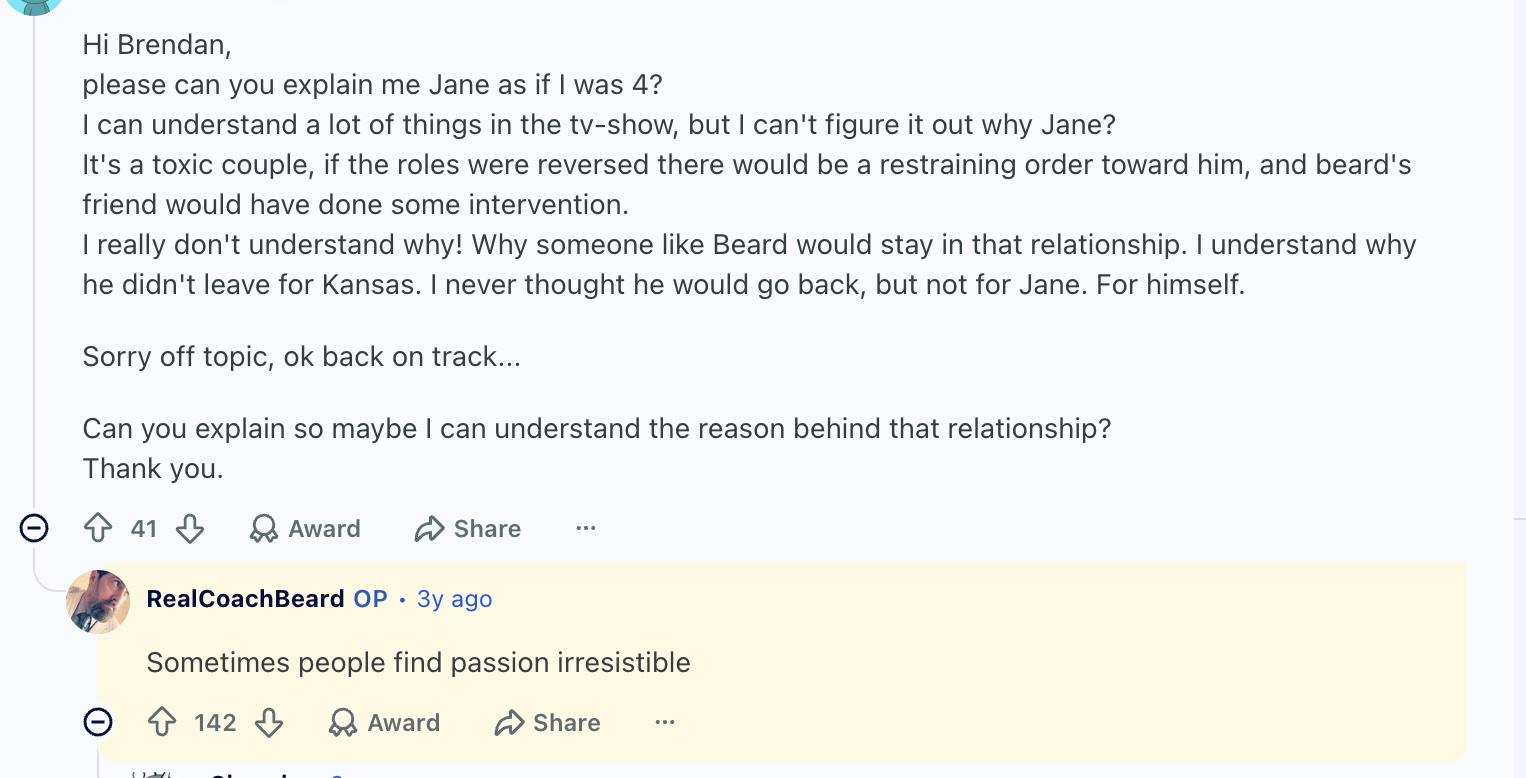Open more options on RealCoachBeard's reply
The width and height of the screenshot is (1526, 778).
pos(665,722)
